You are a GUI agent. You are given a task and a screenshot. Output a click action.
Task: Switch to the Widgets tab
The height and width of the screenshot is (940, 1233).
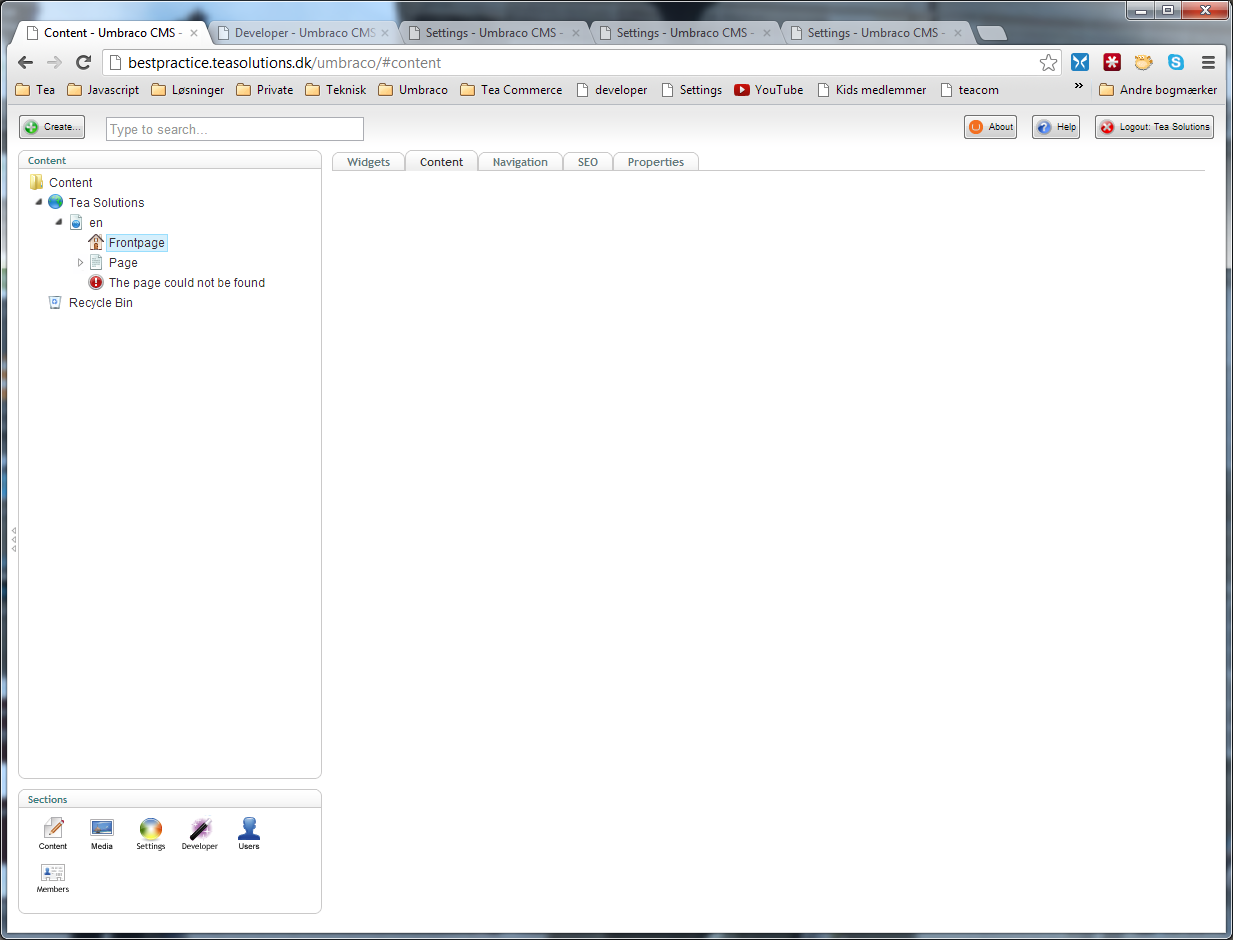pyautogui.click(x=368, y=162)
